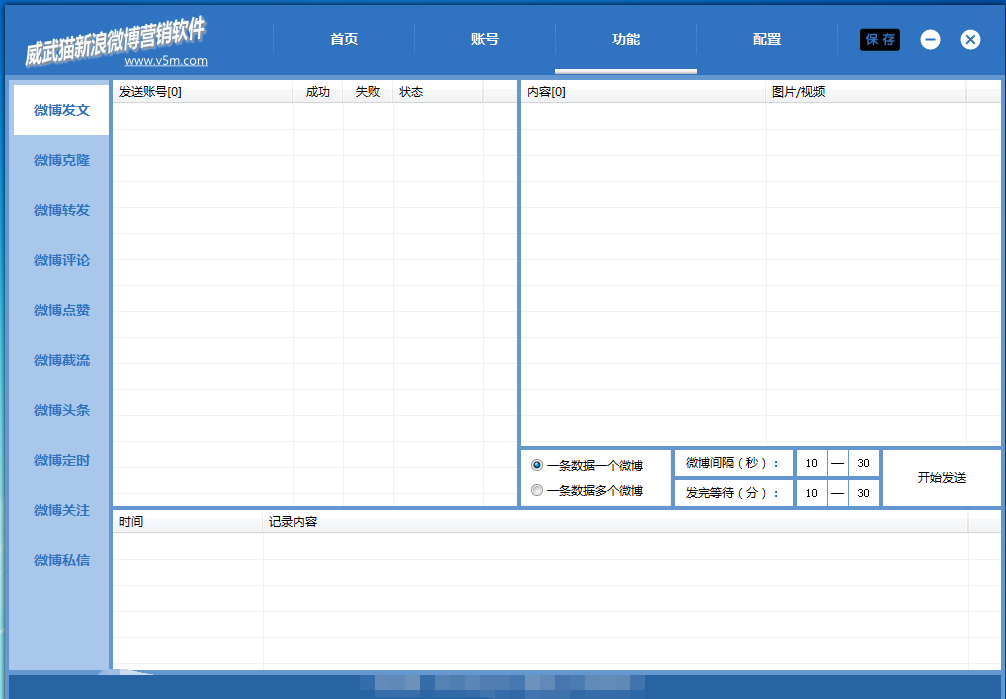Switch to the 账号 tab
This screenshot has height=699, width=1006.
(x=485, y=40)
